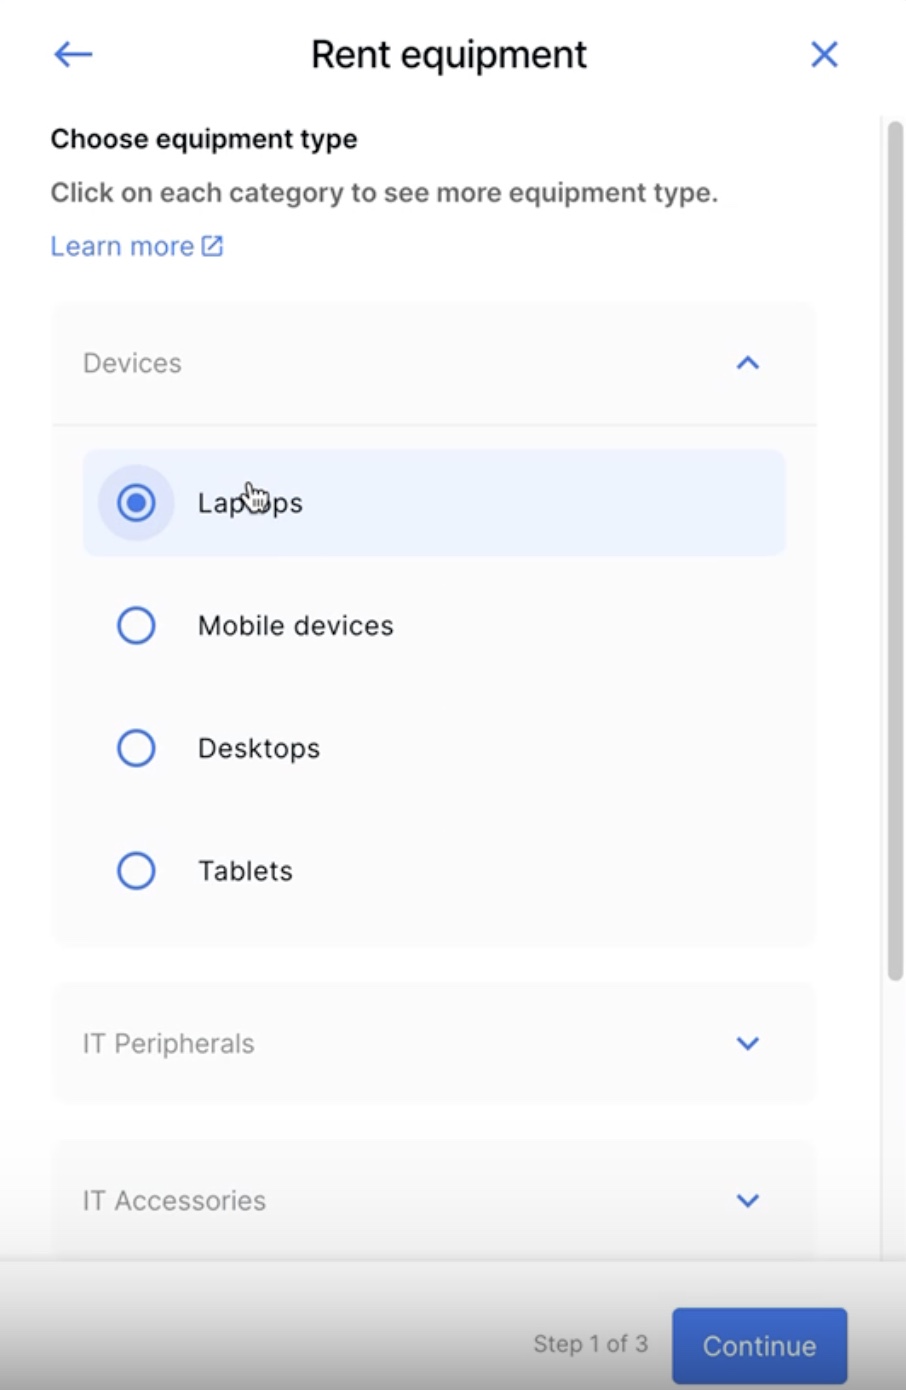
Task: Close the Rent equipment dialog
Action: pyautogui.click(x=824, y=54)
